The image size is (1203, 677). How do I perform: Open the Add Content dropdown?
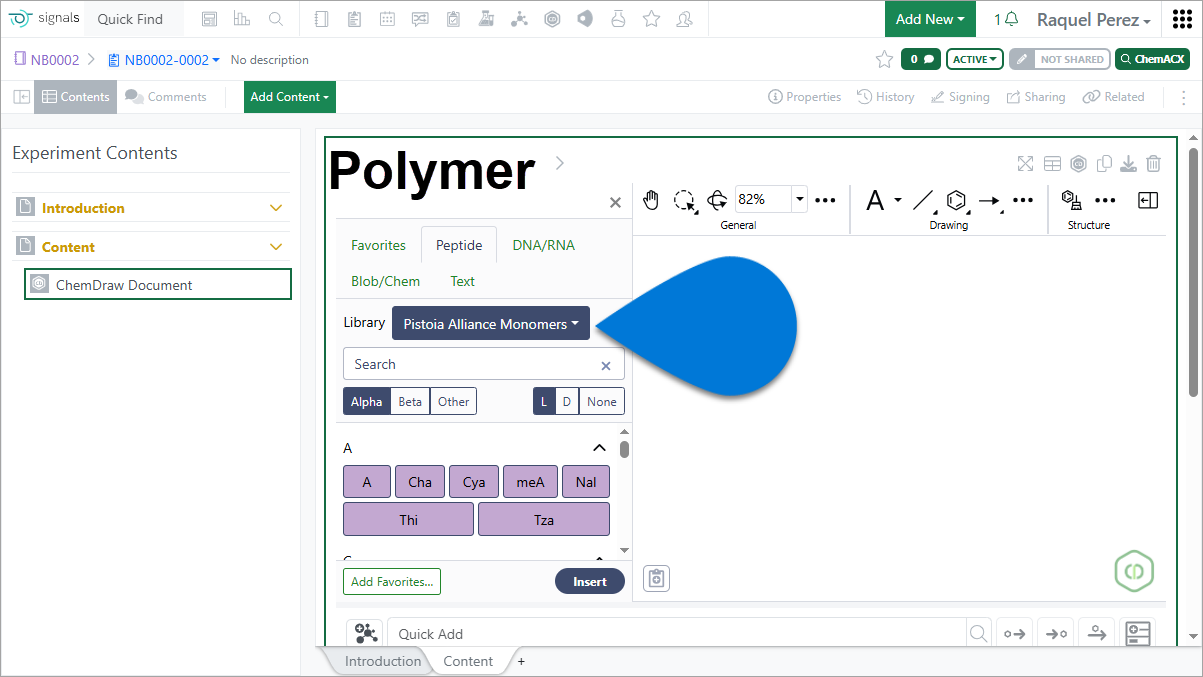pos(290,97)
